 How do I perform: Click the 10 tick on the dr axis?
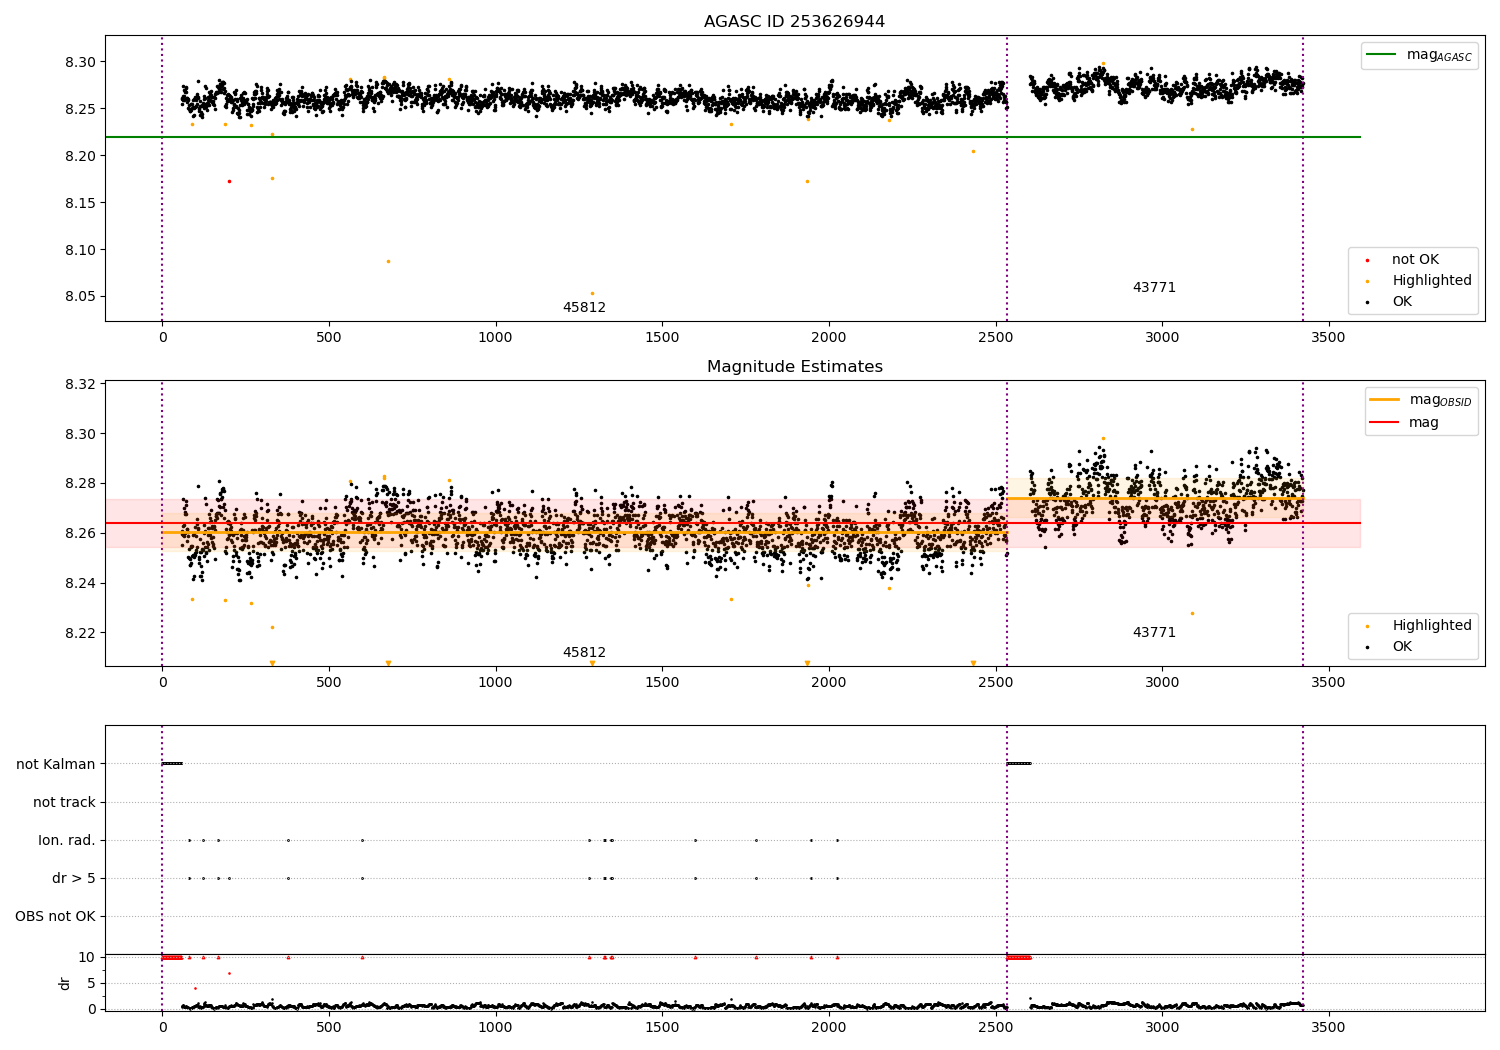click(x=87, y=957)
